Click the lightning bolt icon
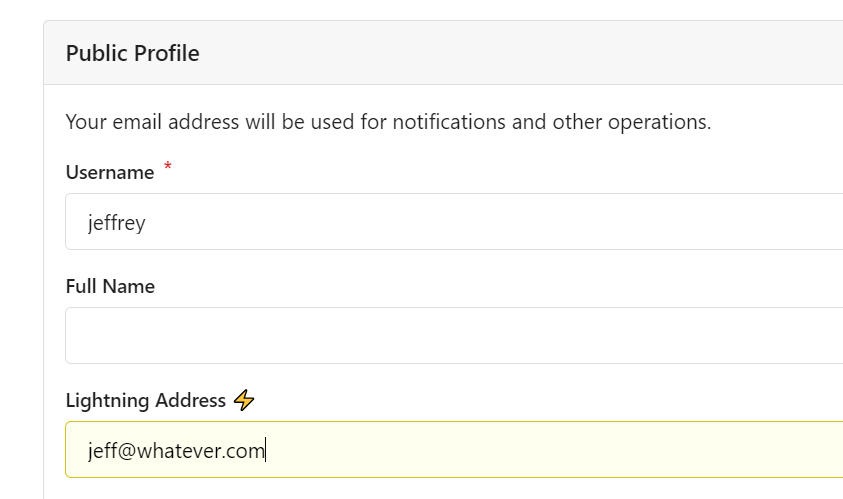The height and width of the screenshot is (499, 843). click(x=244, y=401)
